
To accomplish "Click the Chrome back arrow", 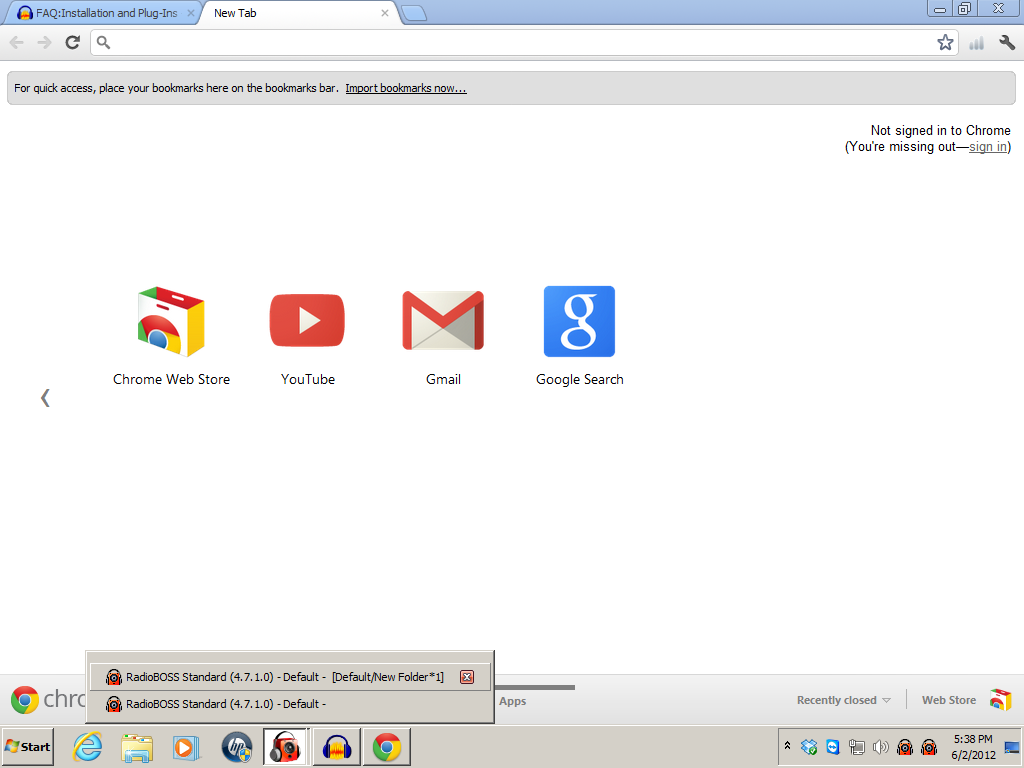I will click(17, 42).
